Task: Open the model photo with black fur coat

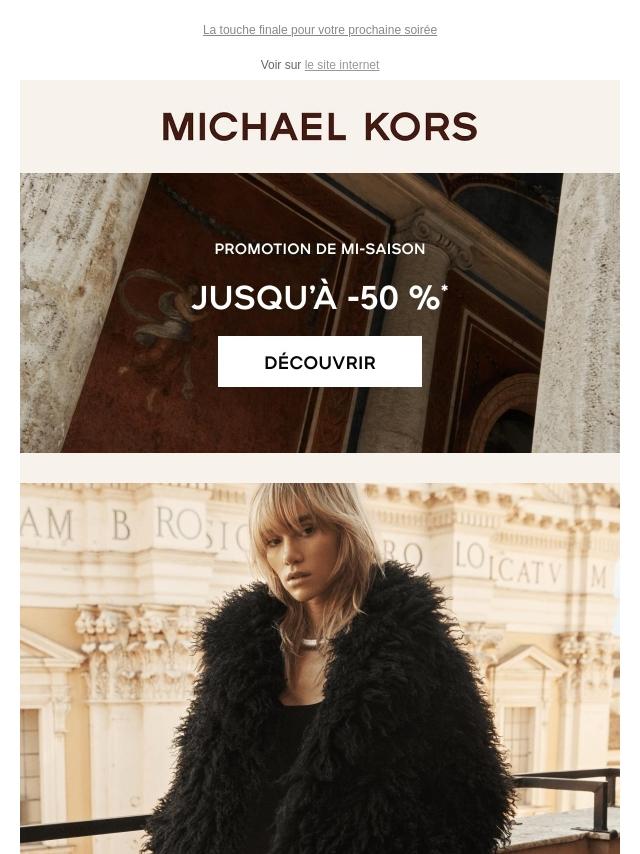Action: coord(320,668)
